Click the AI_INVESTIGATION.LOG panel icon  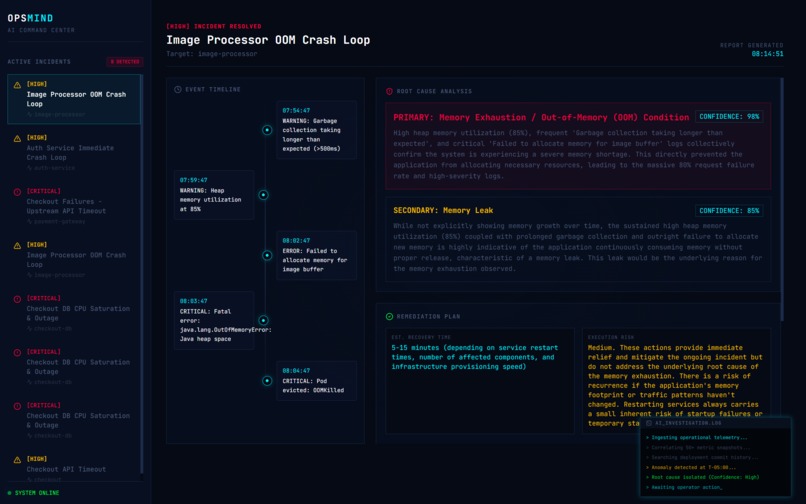pyautogui.click(x=649, y=423)
